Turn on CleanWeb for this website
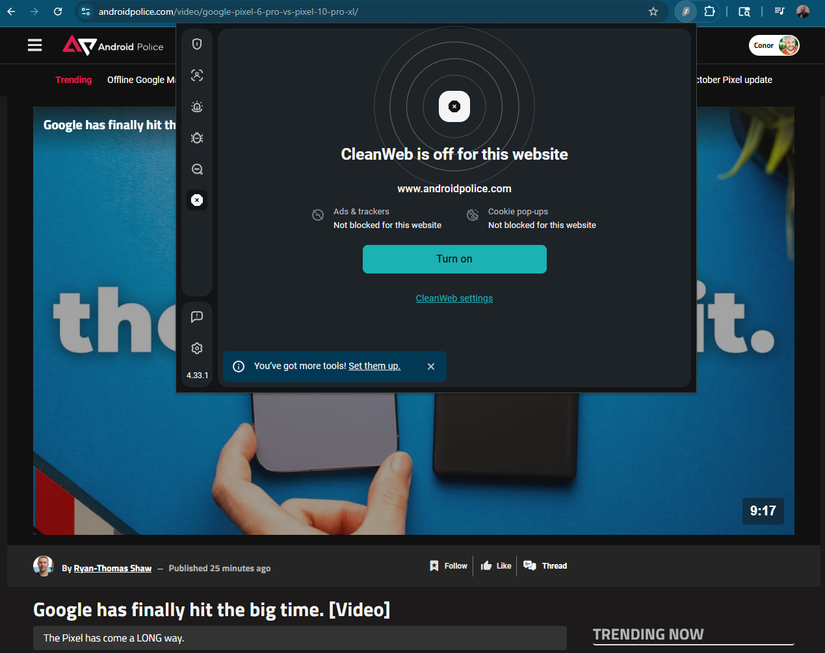Image resolution: width=825 pixels, height=653 pixels. 454,259
